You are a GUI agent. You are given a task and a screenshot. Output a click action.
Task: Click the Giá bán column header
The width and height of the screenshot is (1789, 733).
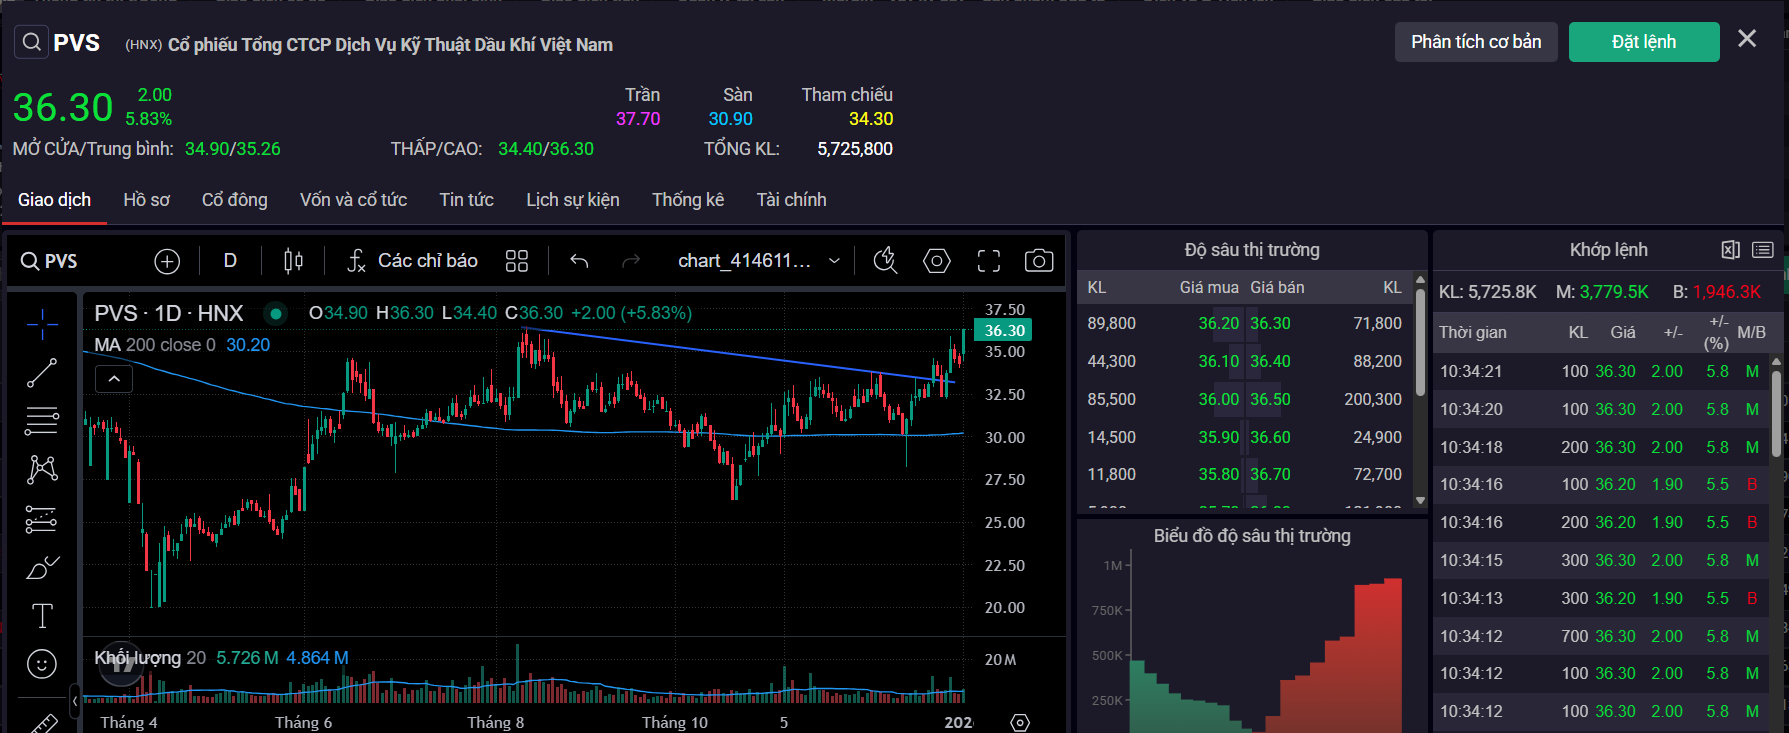[1277, 288]
